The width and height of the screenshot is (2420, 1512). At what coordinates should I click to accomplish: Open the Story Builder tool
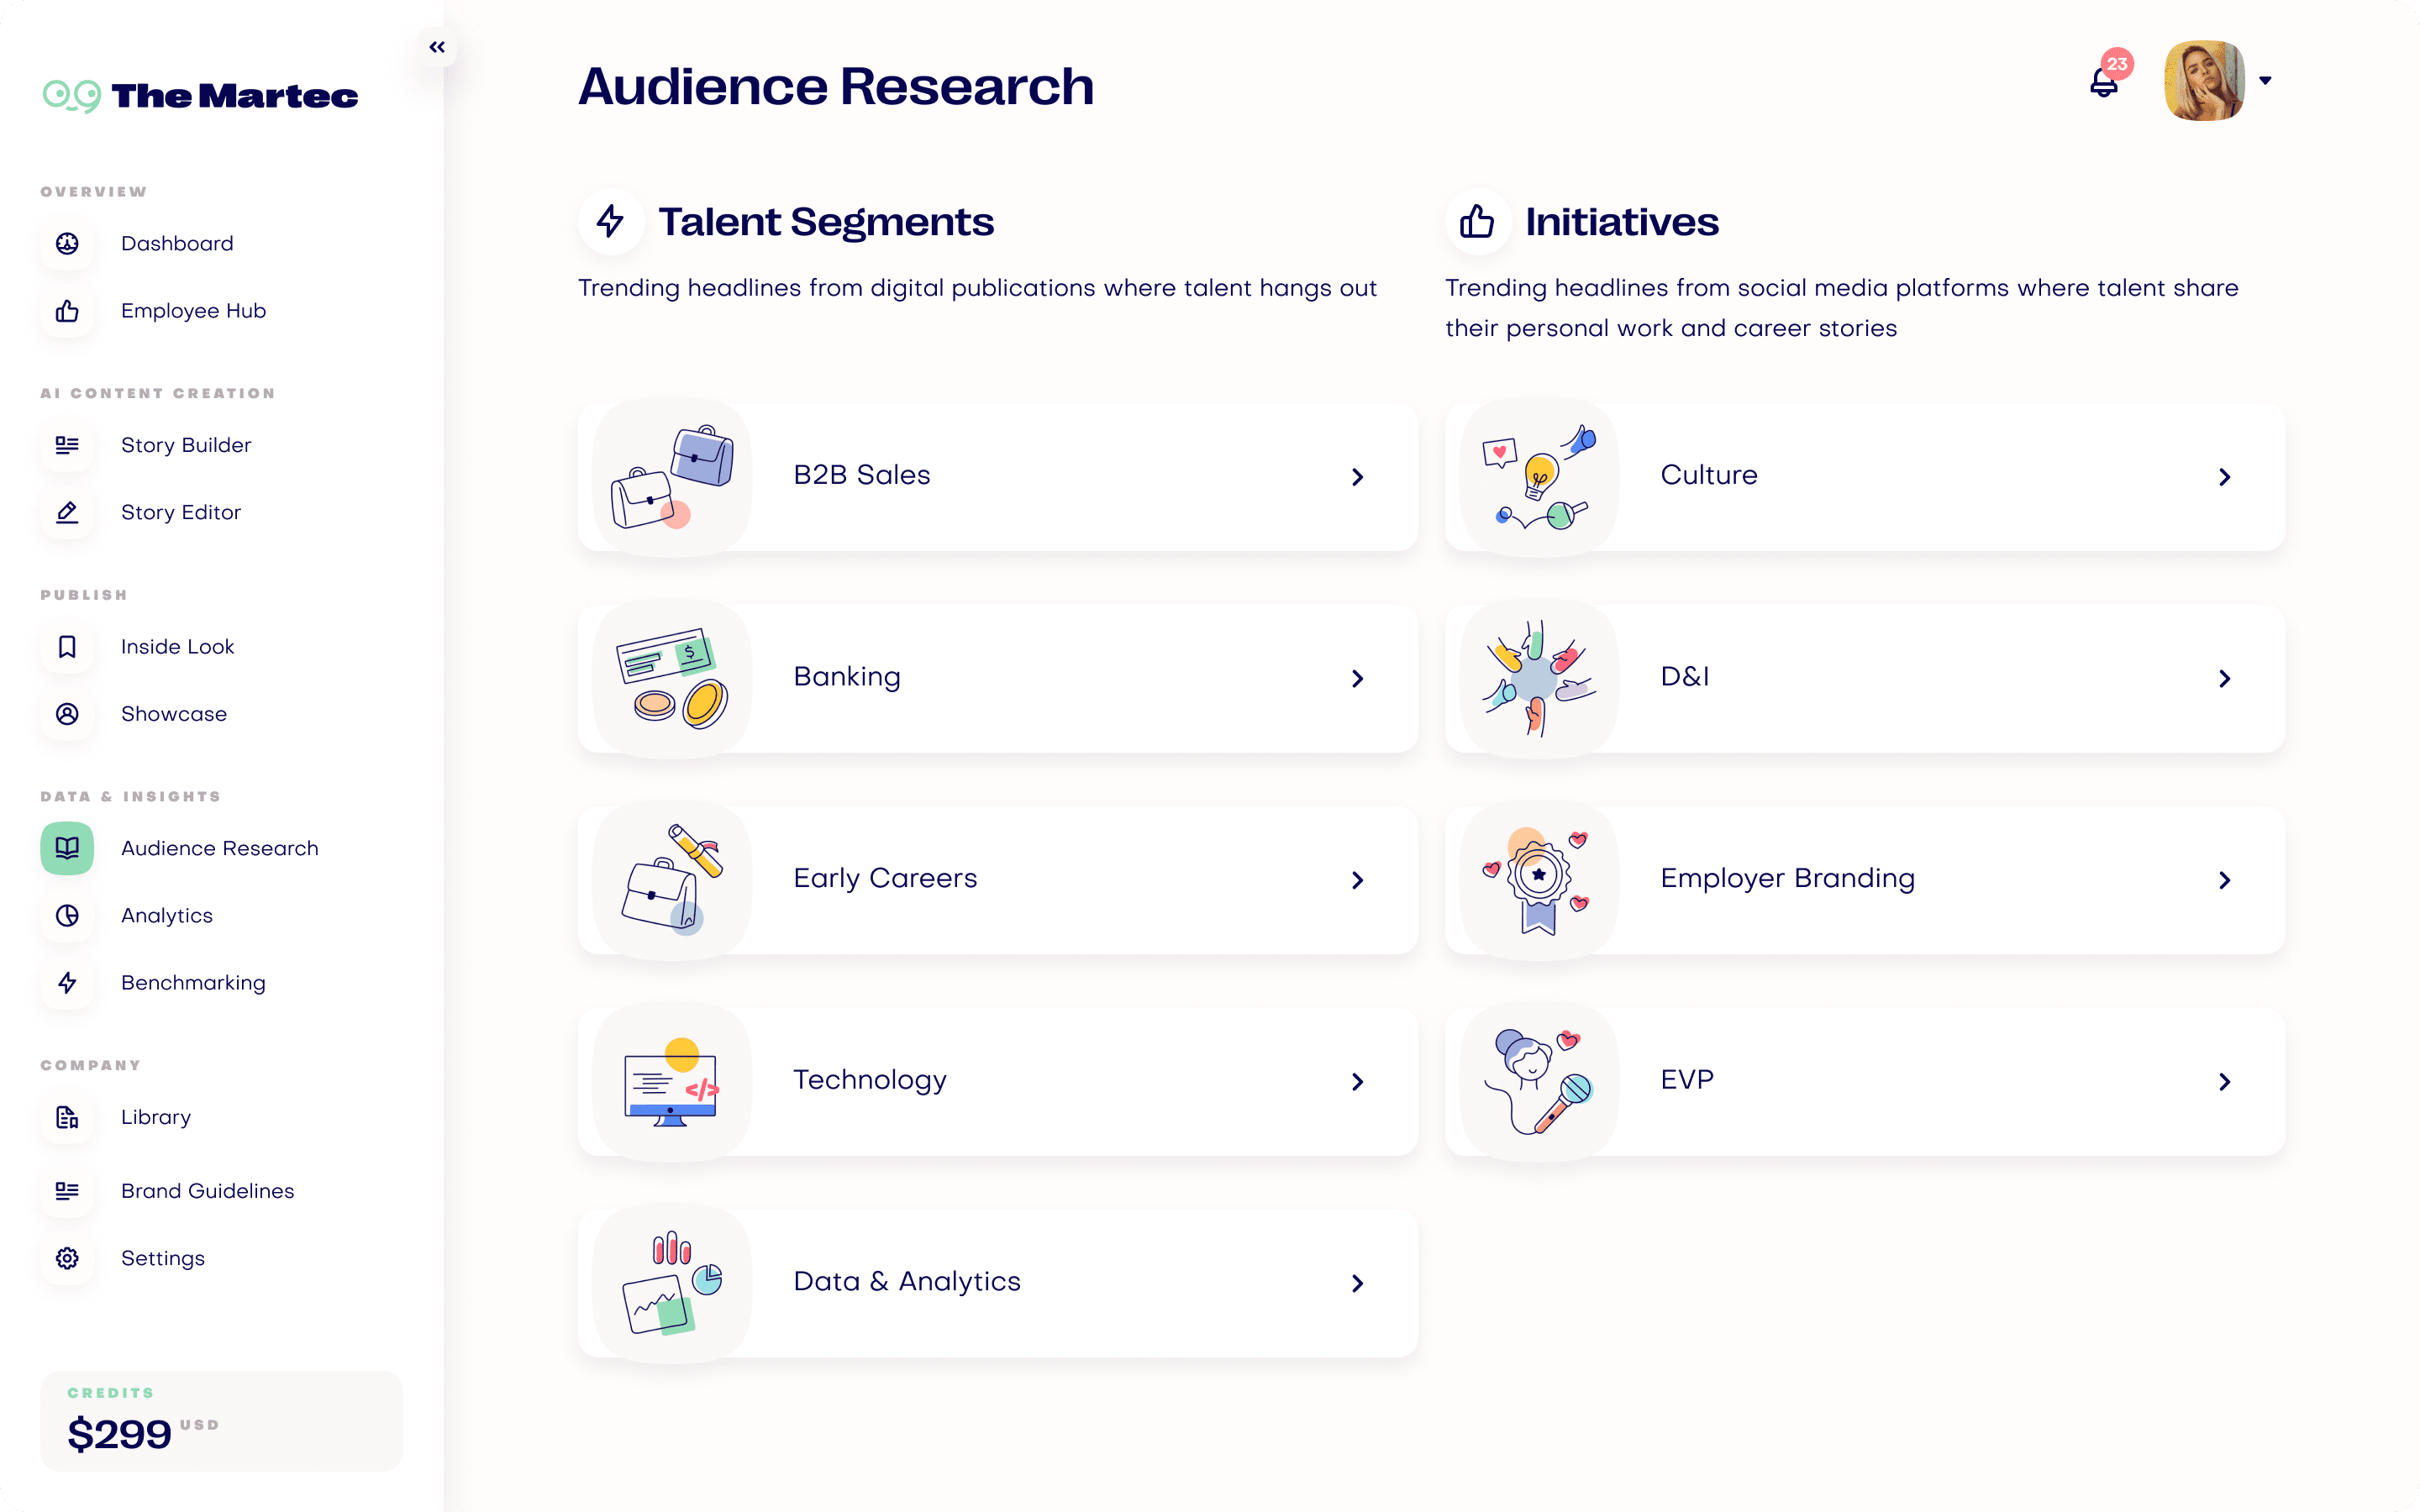(186, 445)
